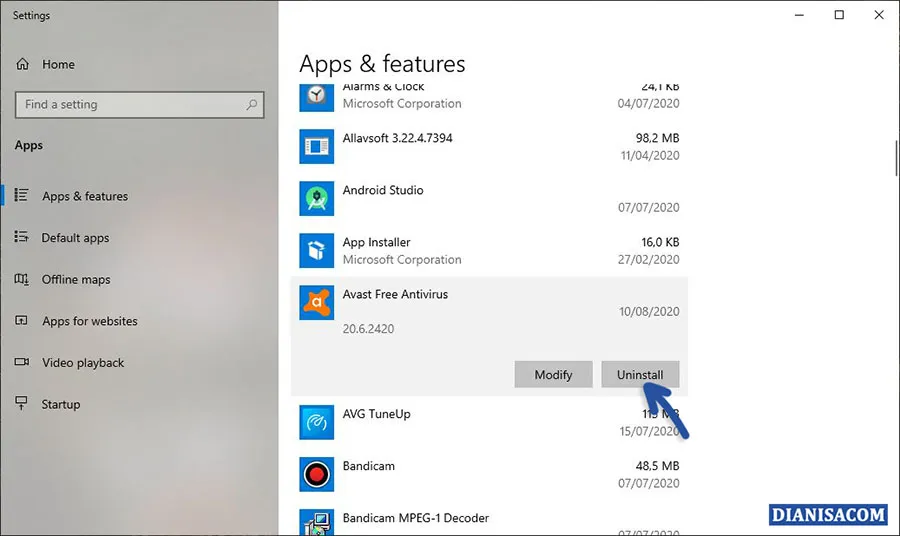Click the 27/02/2020 App Installer date
Image resolution: width=900 pixels, height=536 pixels.
click(649, 259)
